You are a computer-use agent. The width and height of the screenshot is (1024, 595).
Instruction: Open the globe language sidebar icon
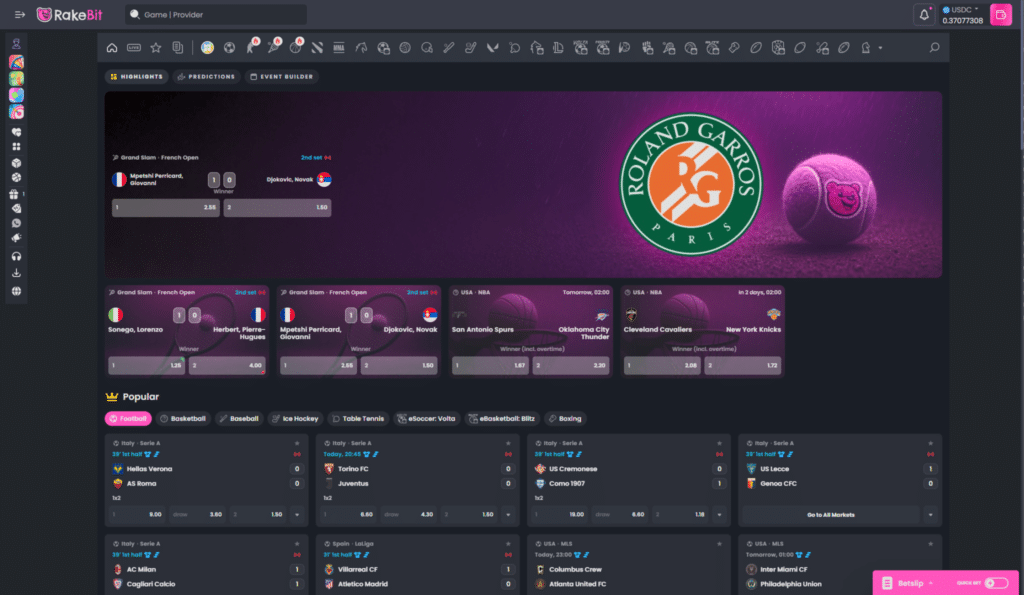tap(16, 291)
